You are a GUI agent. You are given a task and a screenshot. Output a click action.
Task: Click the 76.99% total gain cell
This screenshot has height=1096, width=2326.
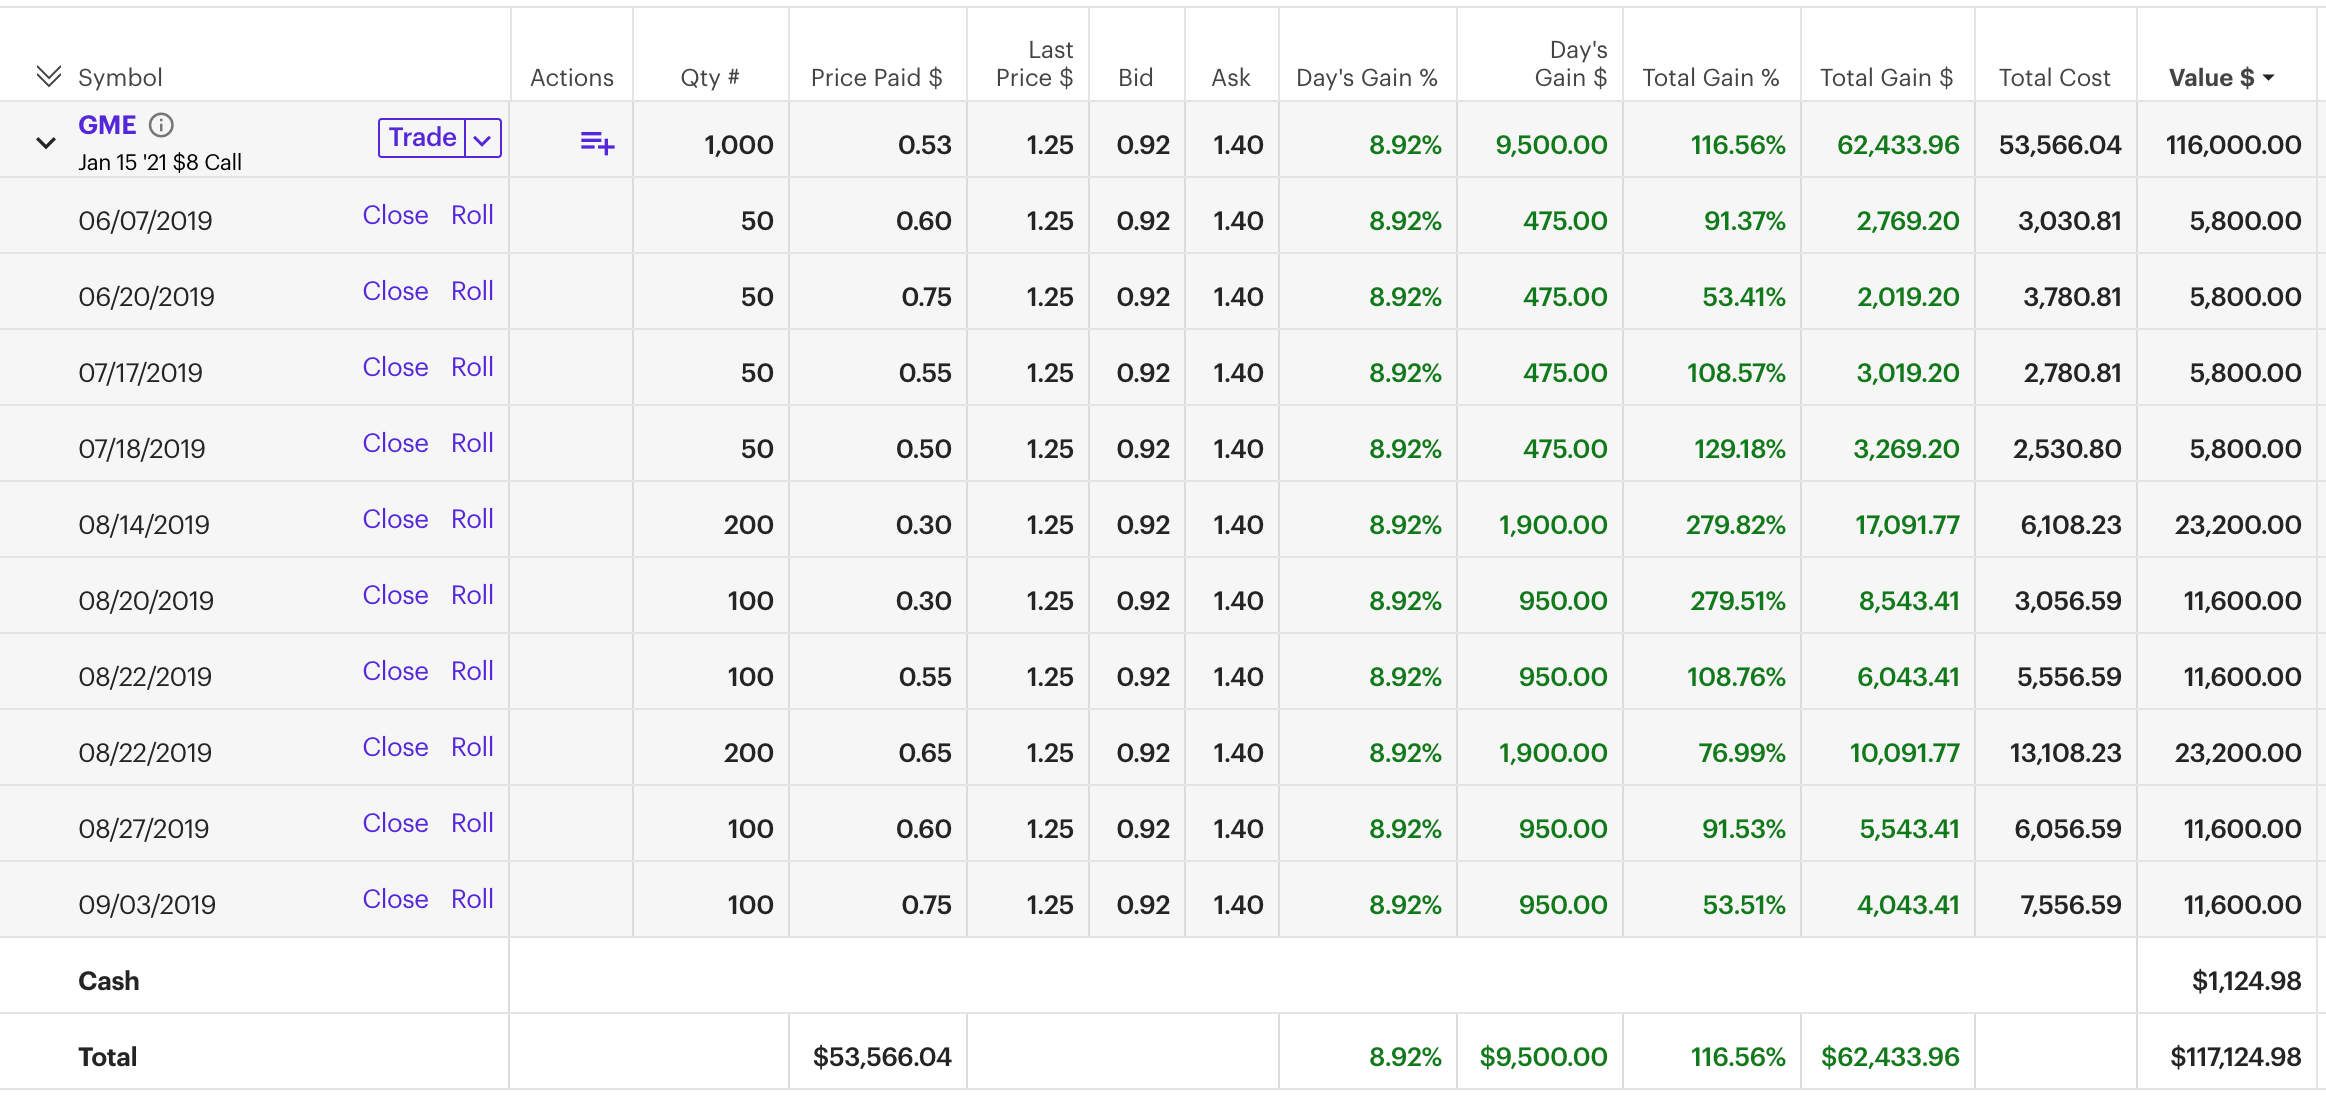pyautogui.click(x=1741, y=753)
